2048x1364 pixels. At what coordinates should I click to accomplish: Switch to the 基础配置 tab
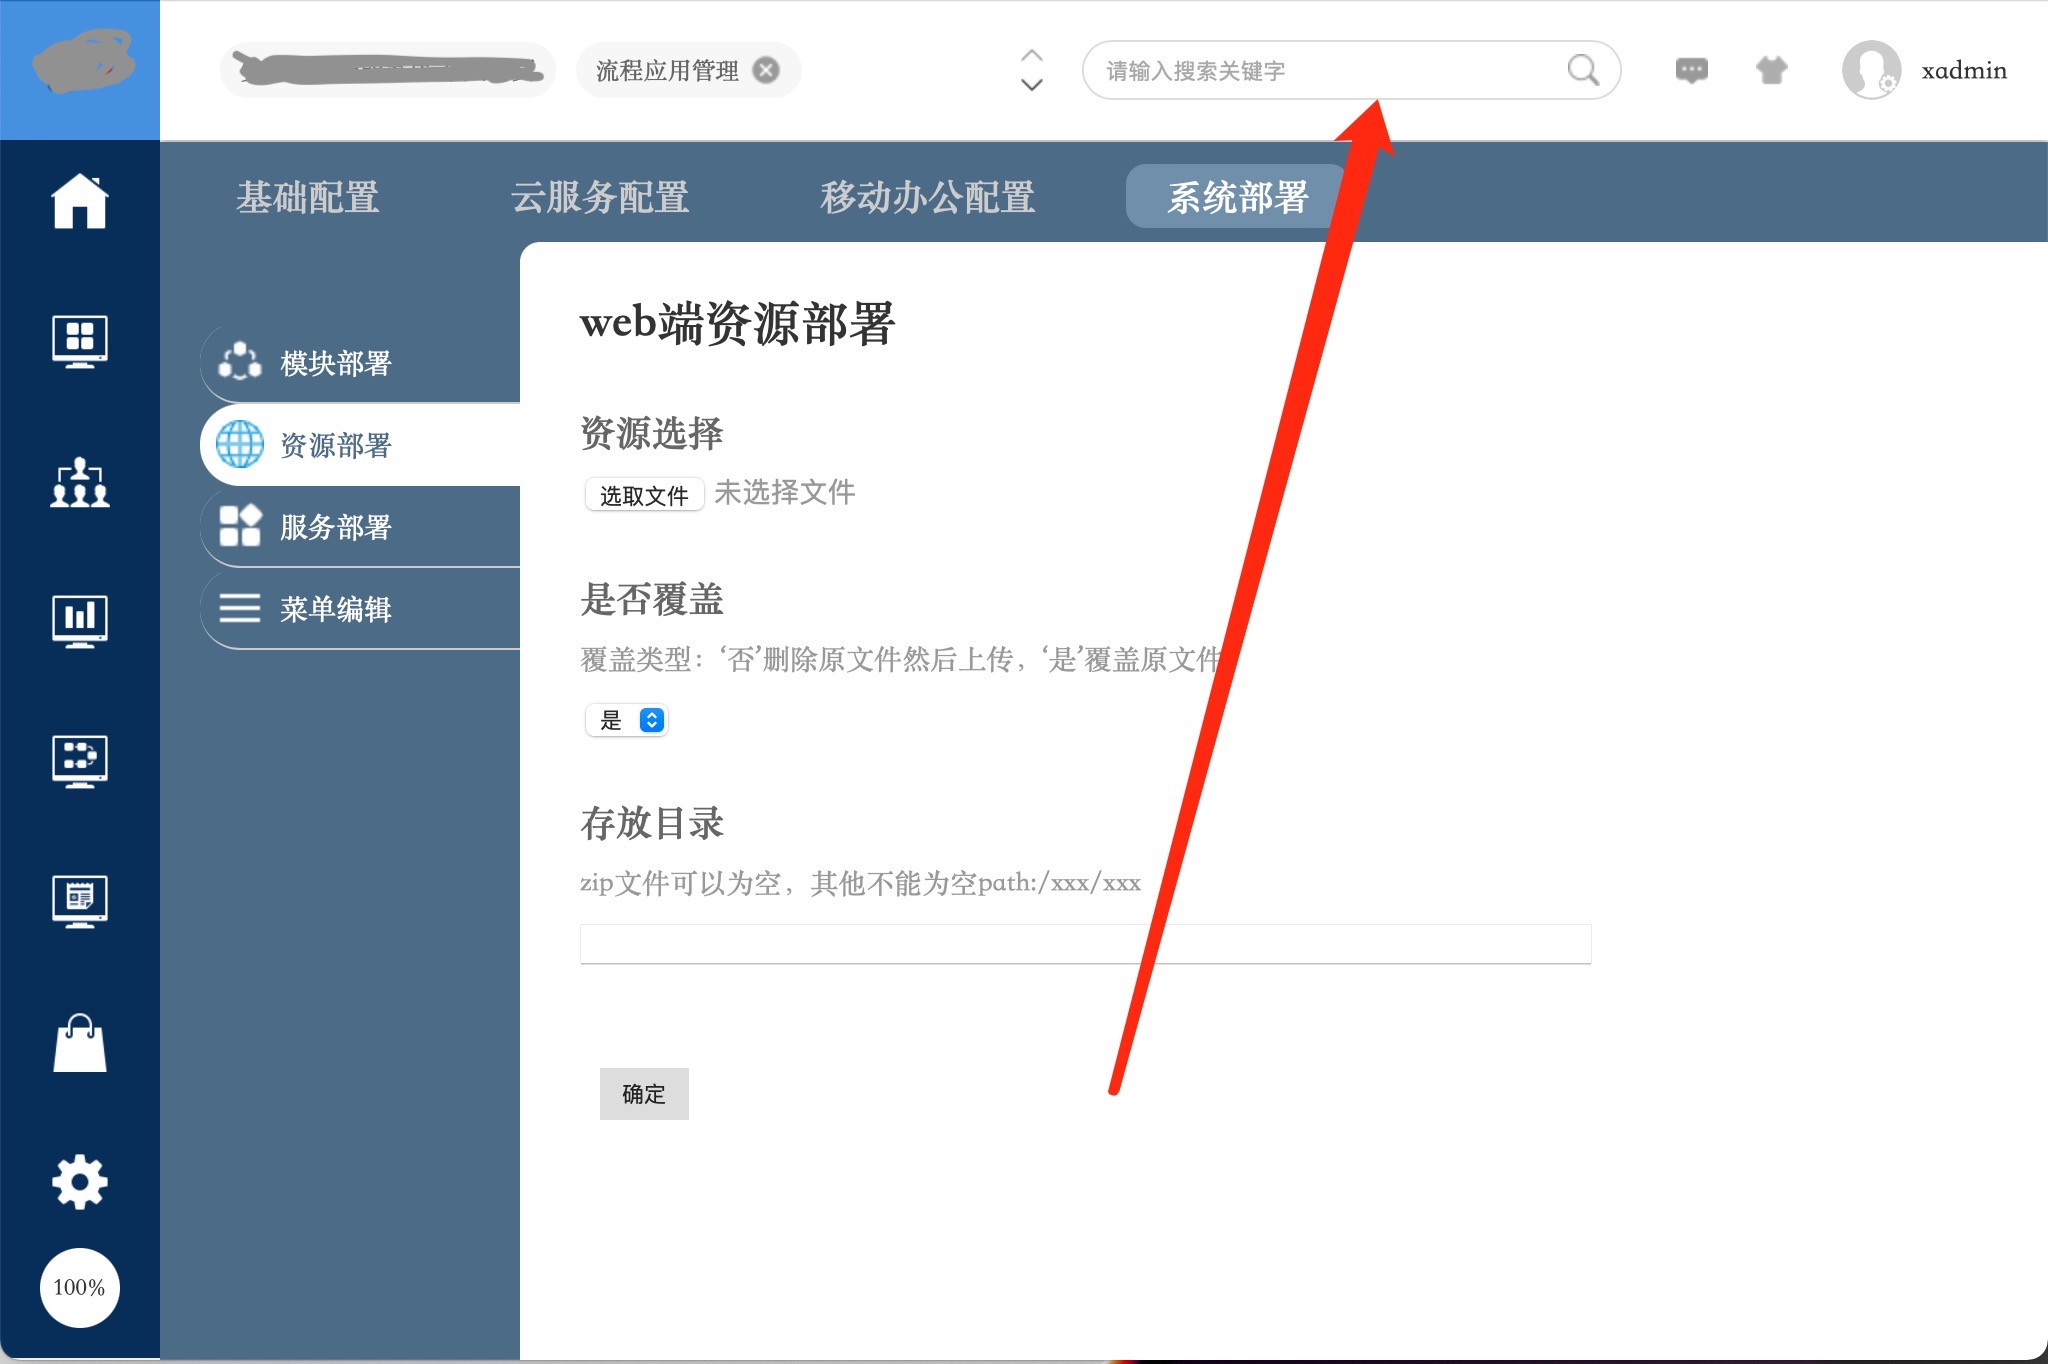308,197
